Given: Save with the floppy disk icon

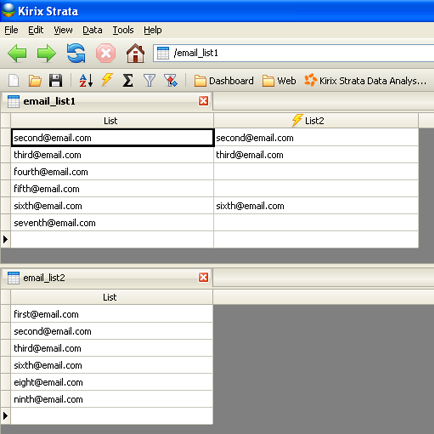Looking at the screenshot, I should [56, 81].
